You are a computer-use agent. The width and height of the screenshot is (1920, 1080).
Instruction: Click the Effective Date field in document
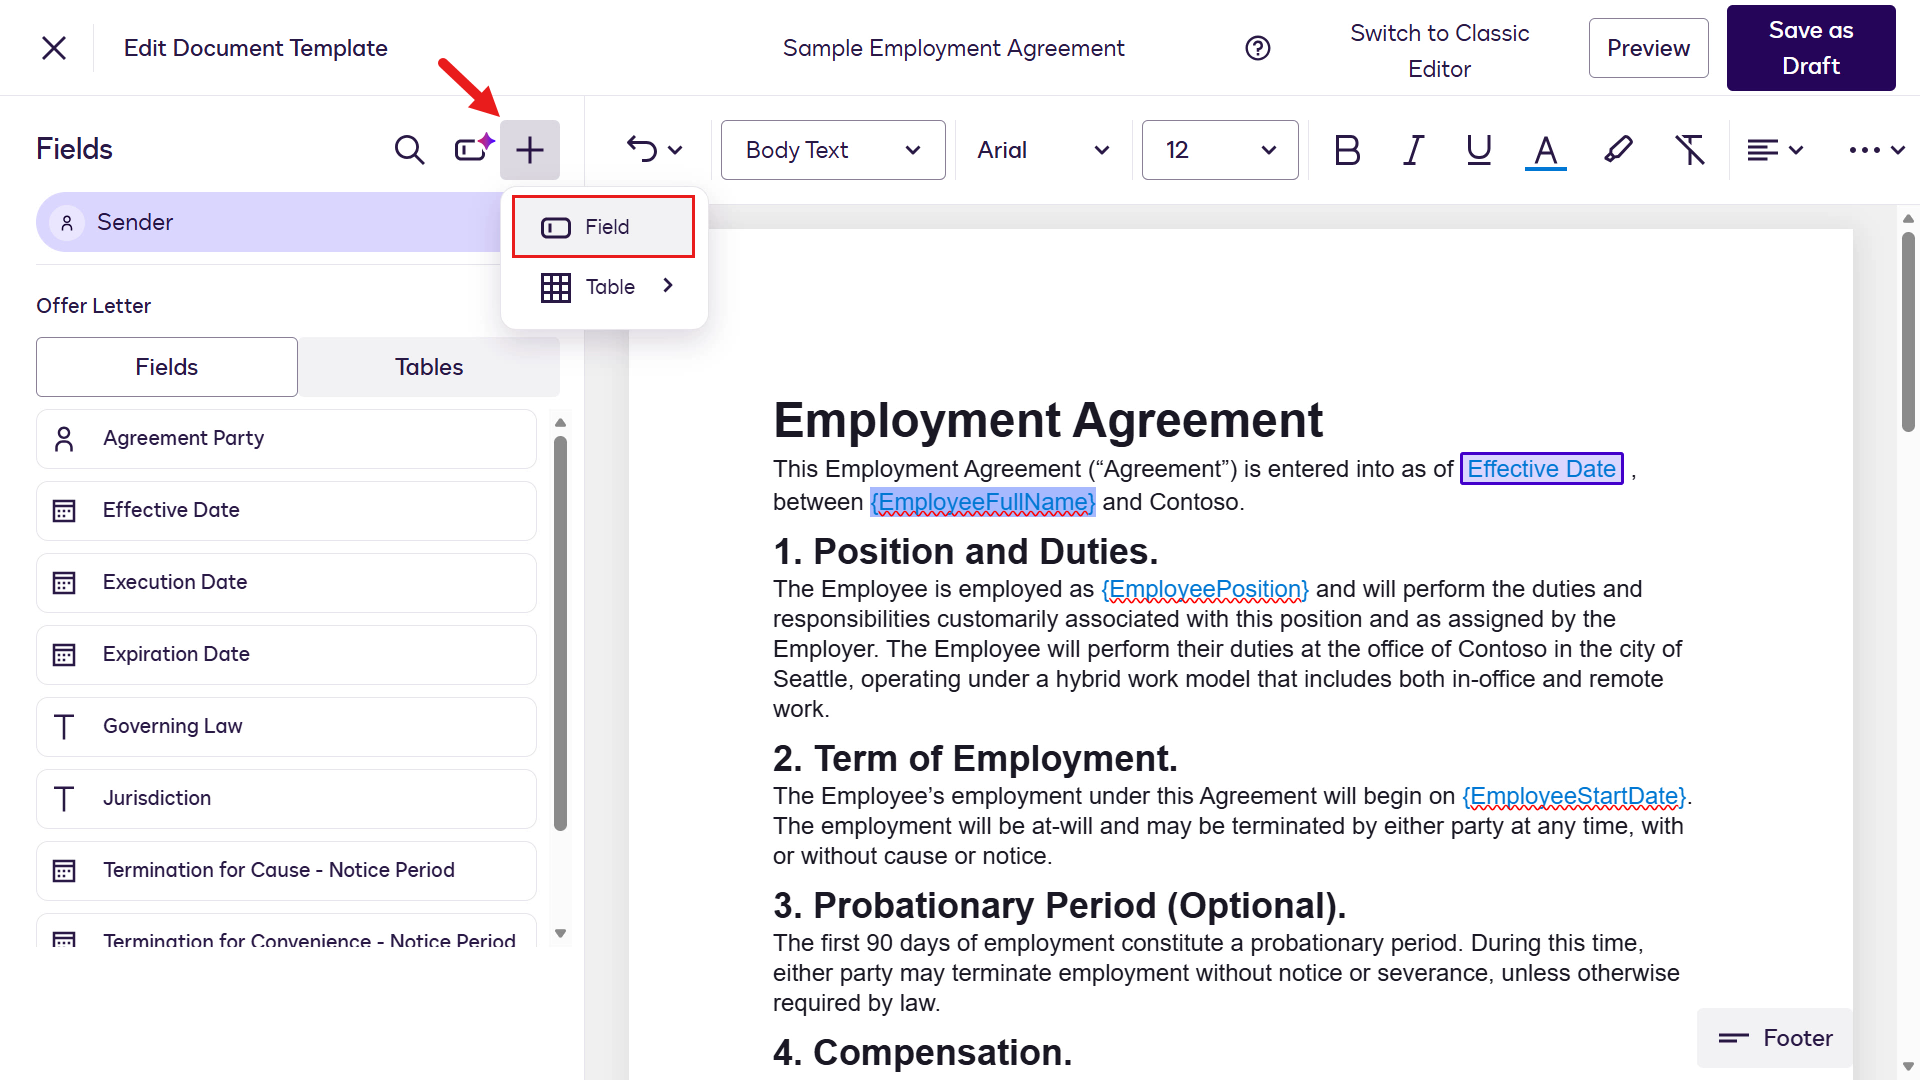click(x=1541, y=469)
